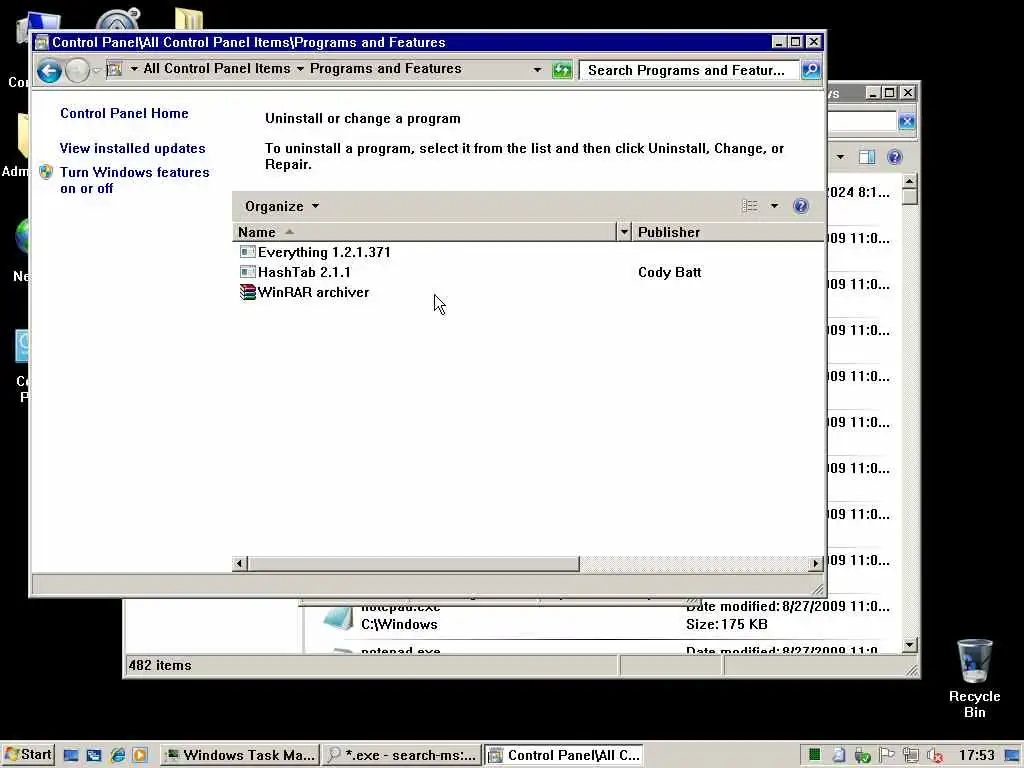Expand arrow between All Control Panel Items and Programs

[x=300, y=69]
